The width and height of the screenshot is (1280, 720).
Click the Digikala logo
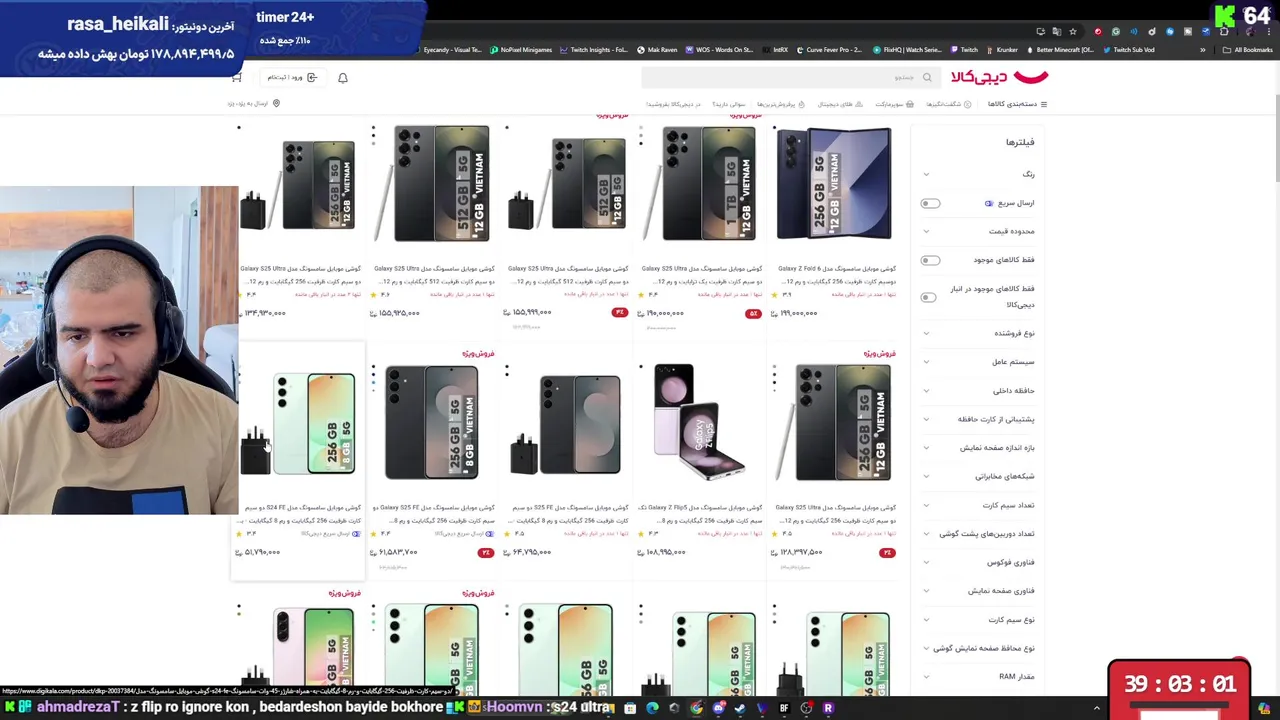coord(1000,77)
